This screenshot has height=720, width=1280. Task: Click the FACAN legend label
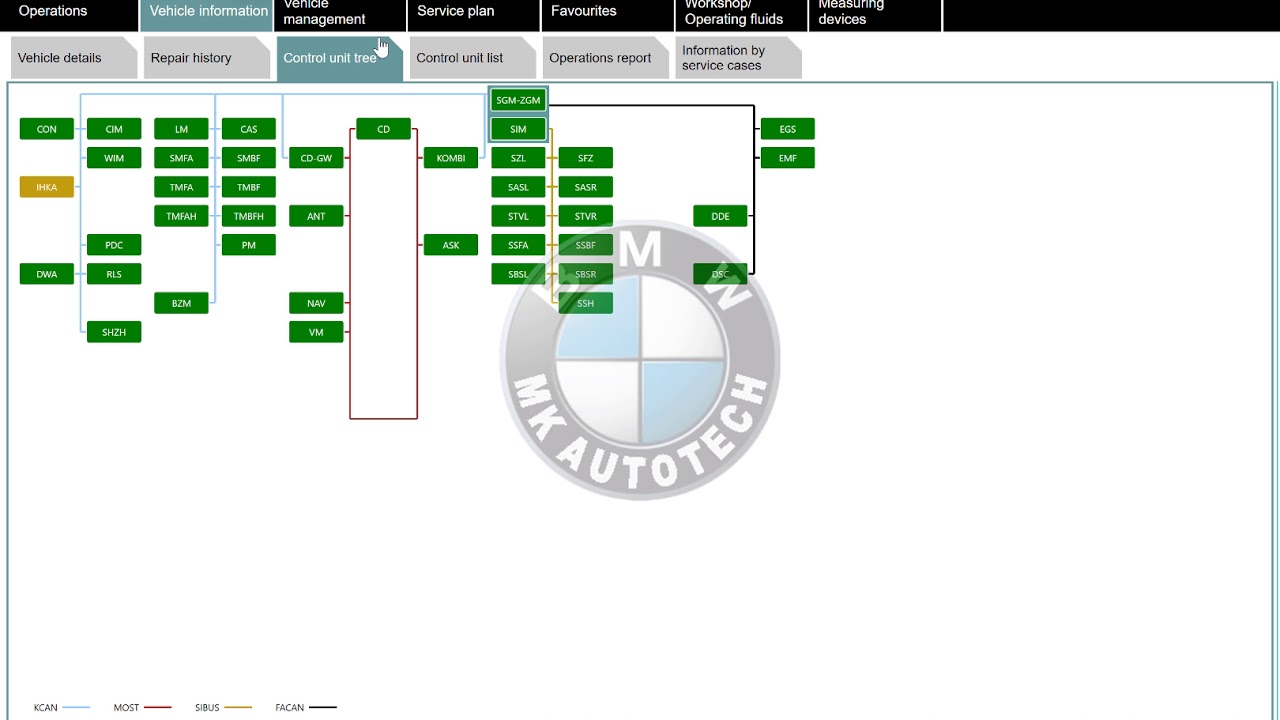click(x=290, y=707)
